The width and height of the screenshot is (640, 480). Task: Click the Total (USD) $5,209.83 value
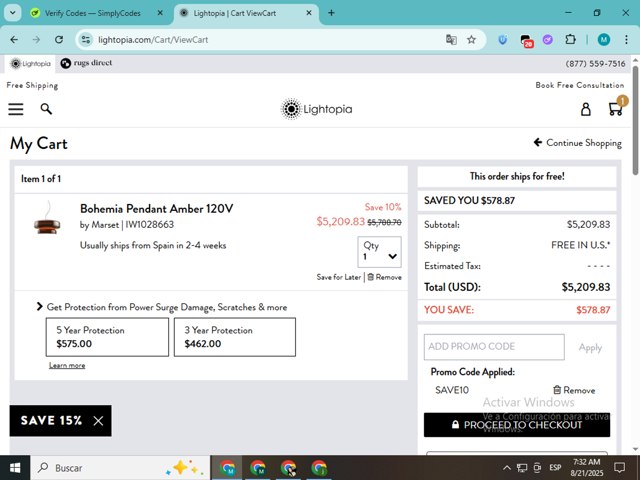point(586,287)
